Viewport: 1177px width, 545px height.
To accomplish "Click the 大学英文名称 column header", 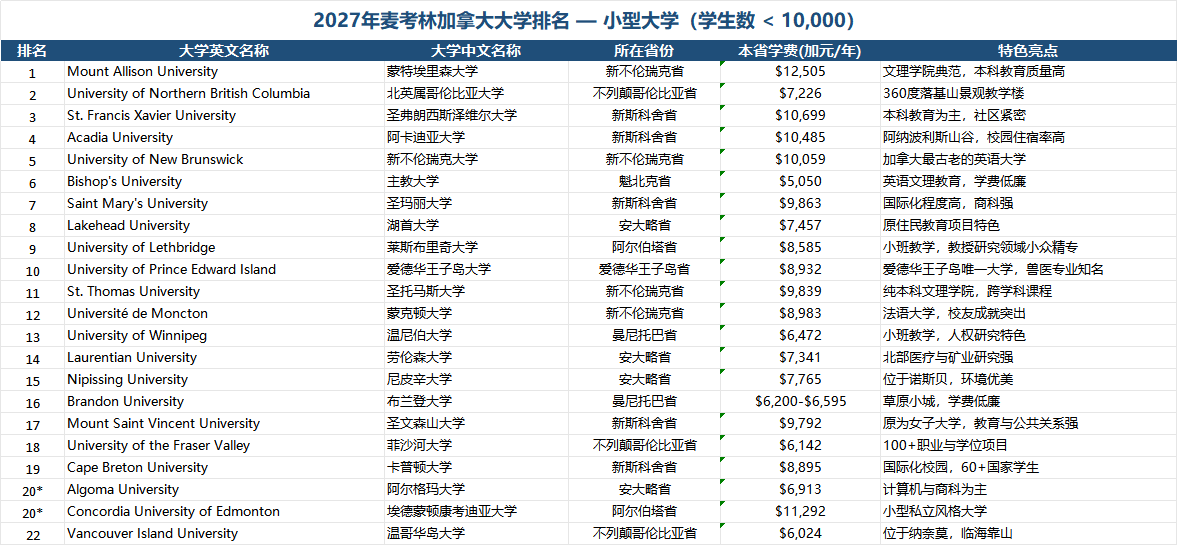I will 224,51.
